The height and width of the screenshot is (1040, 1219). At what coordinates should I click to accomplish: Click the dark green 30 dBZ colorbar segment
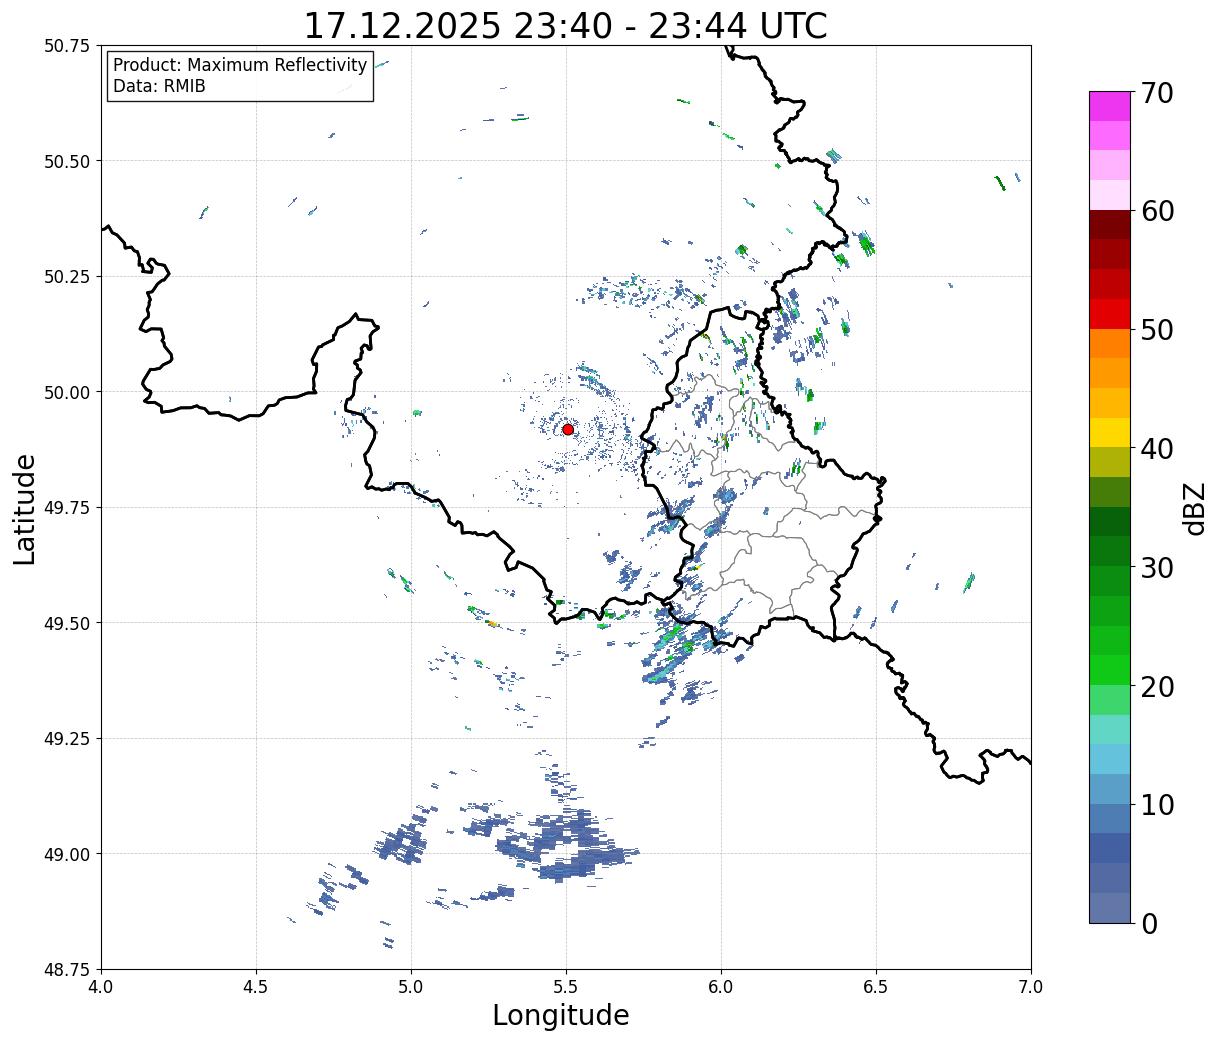tap(1110, 551)
